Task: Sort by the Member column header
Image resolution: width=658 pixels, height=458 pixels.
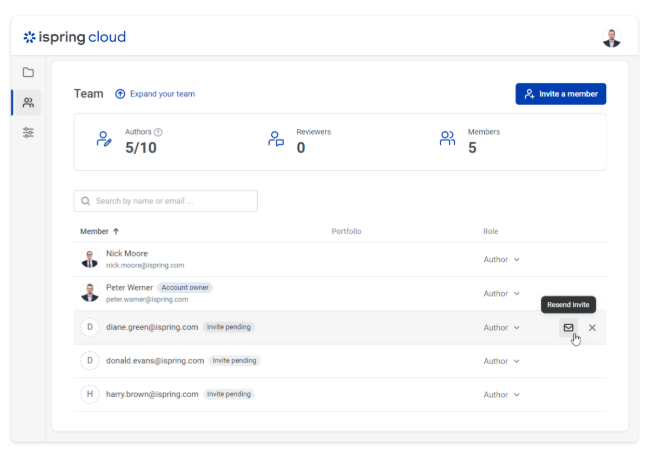Action: (x=94, y=231)
